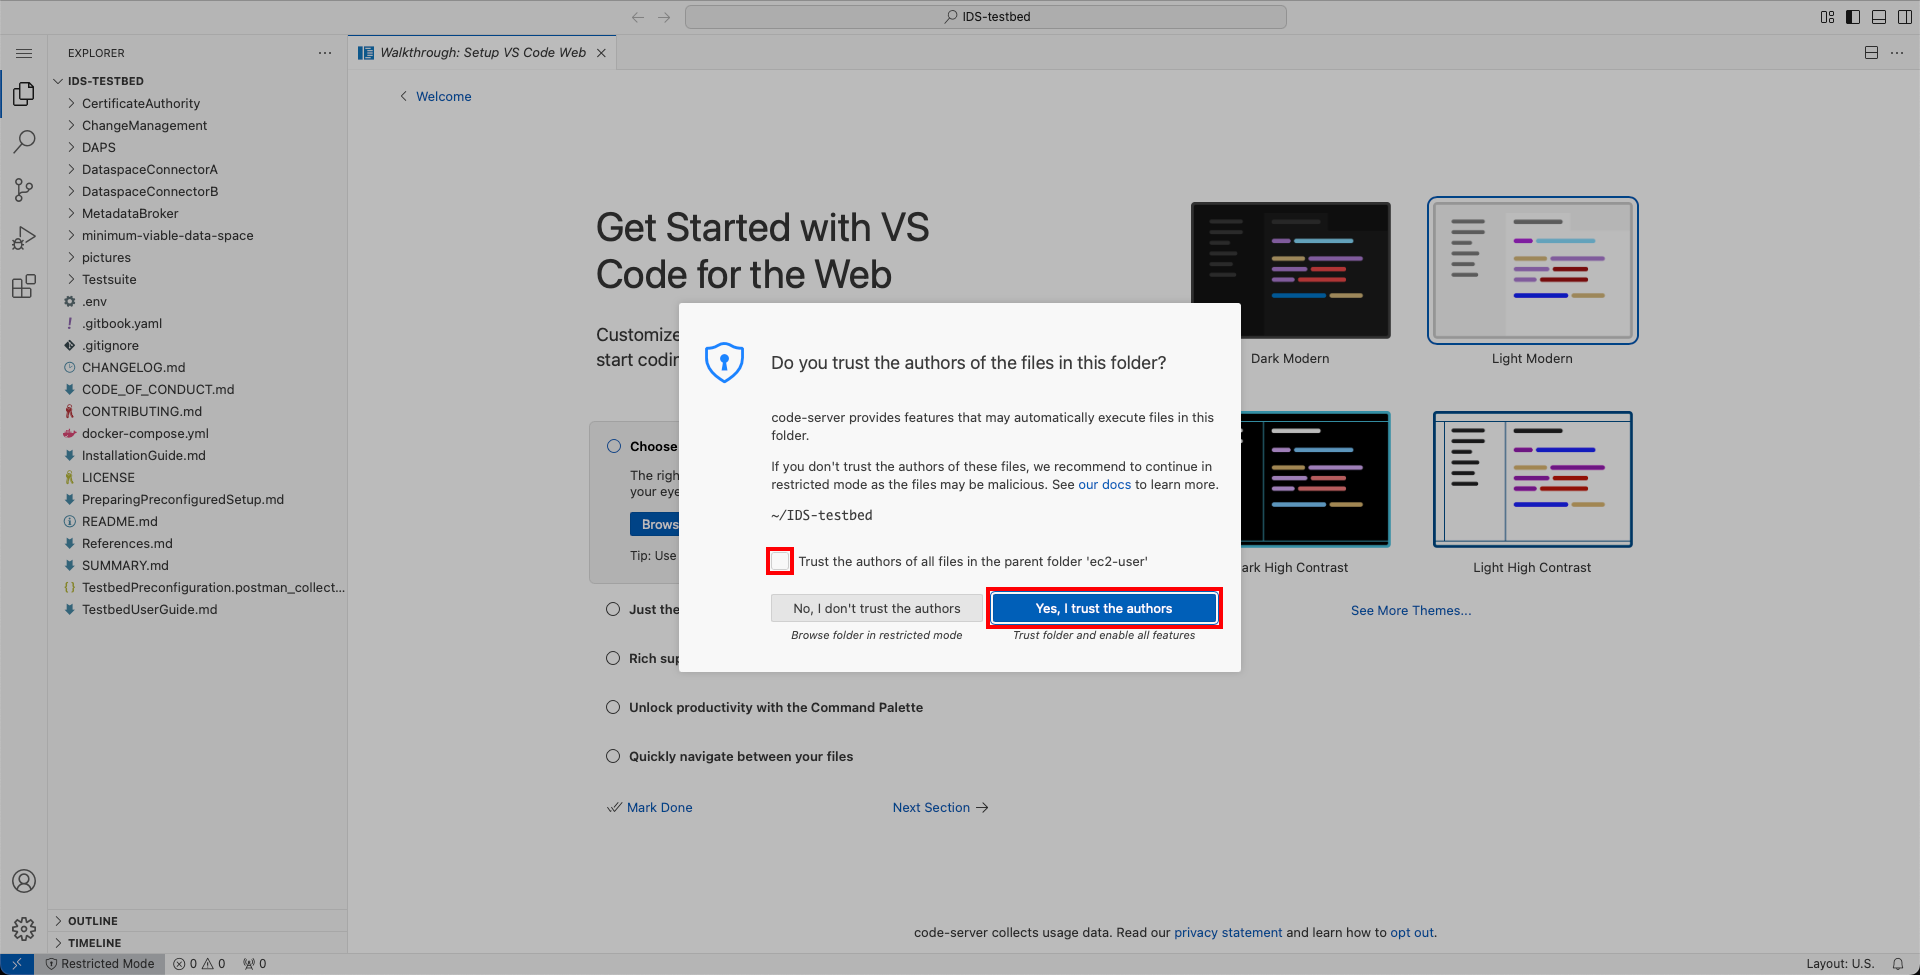The height and width of the screenshot is (975, 1920).
Task: Select the Walkthrough: Setup VS Code Web tab
Action: (x=482, y=53)
